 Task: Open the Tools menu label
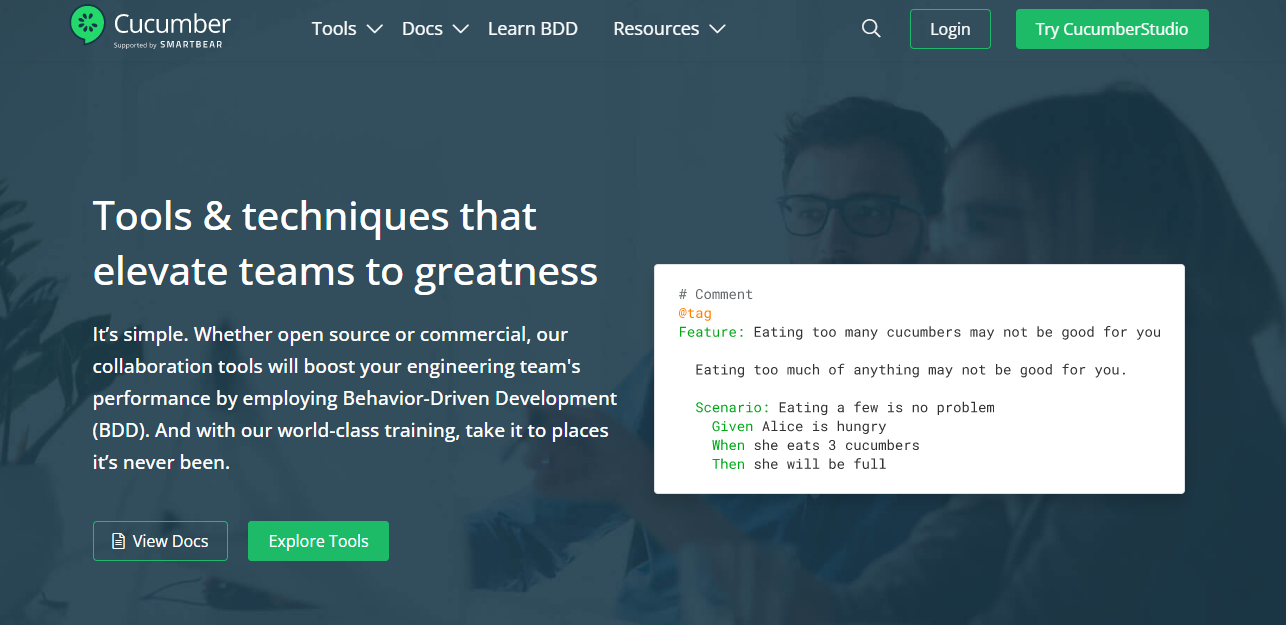click(334, 29)
